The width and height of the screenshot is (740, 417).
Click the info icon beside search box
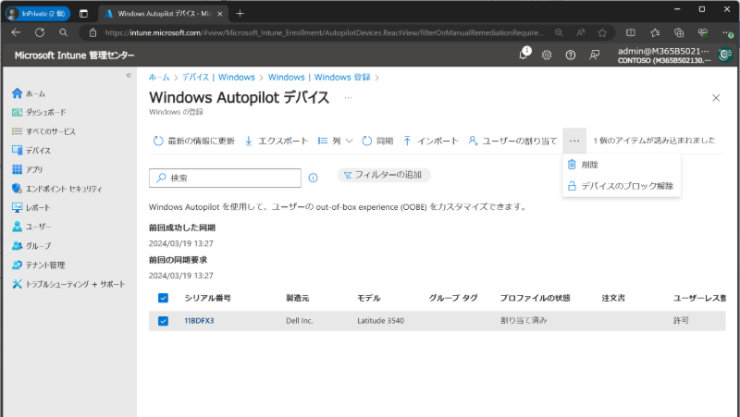(313, 178)
